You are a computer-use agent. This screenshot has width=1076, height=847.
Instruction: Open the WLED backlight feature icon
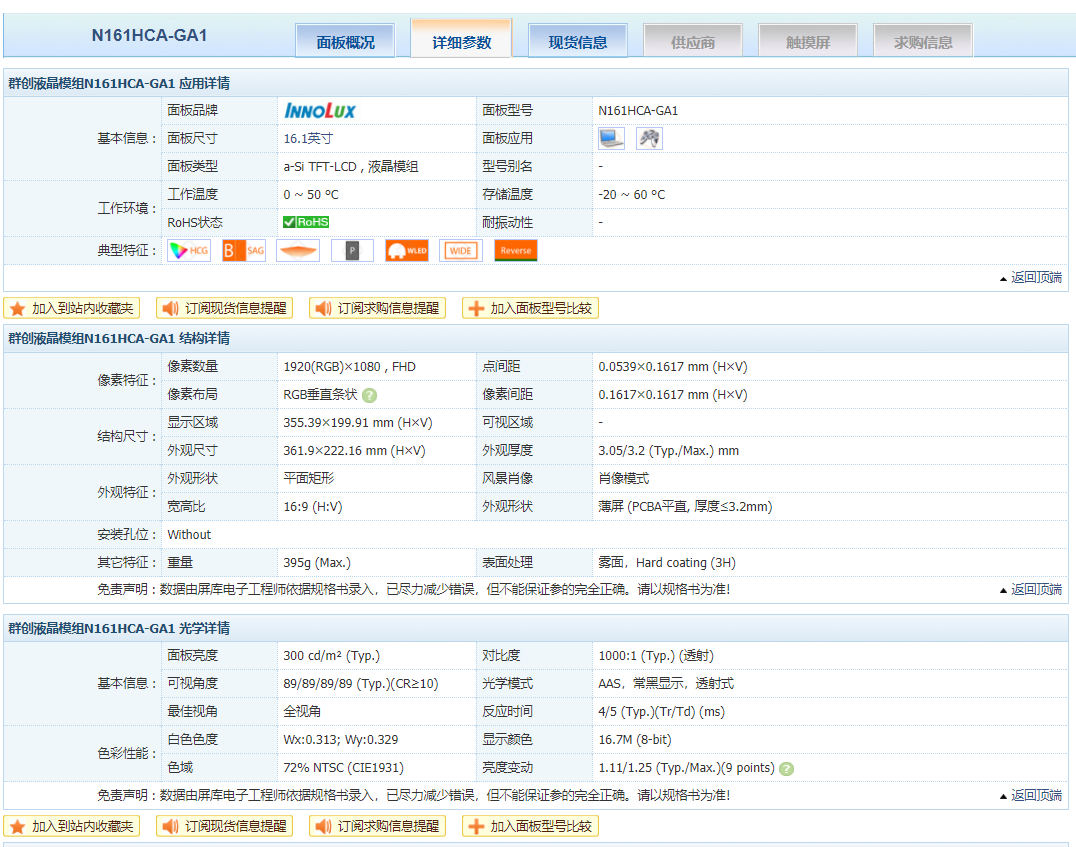tap(406, 250)
